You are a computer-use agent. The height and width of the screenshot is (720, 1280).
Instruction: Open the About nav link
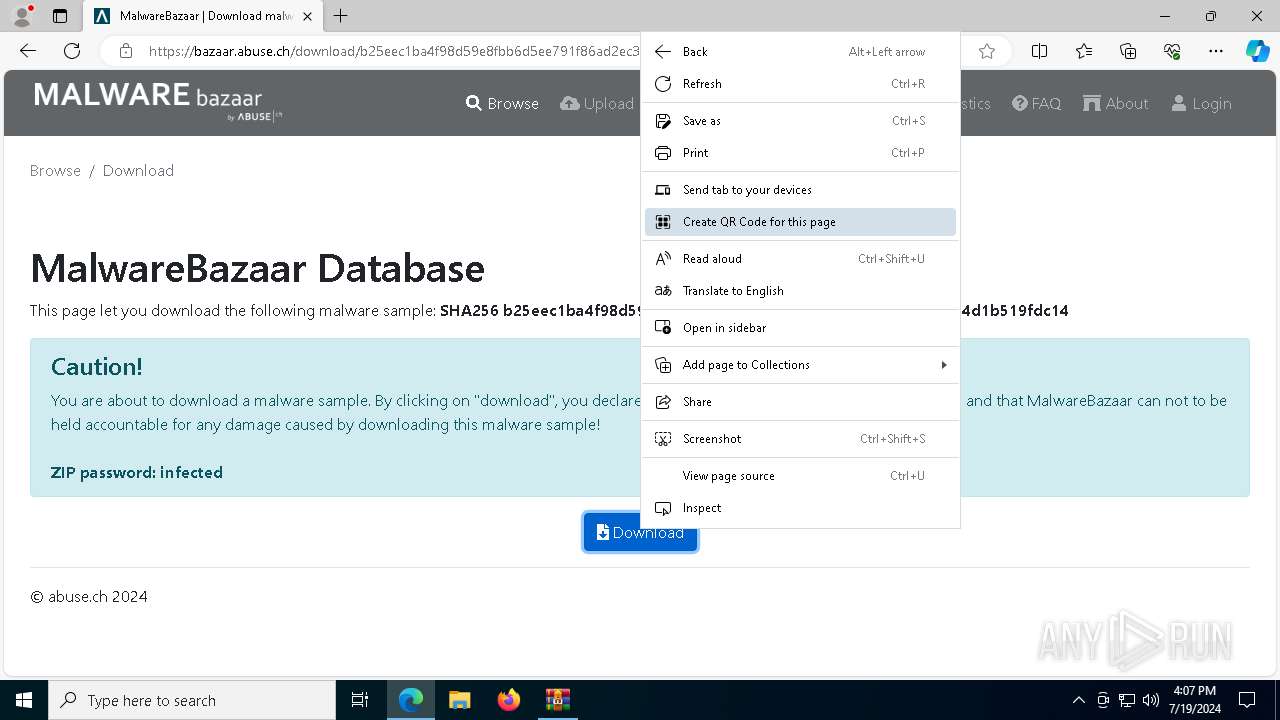tap(1115, 104)
